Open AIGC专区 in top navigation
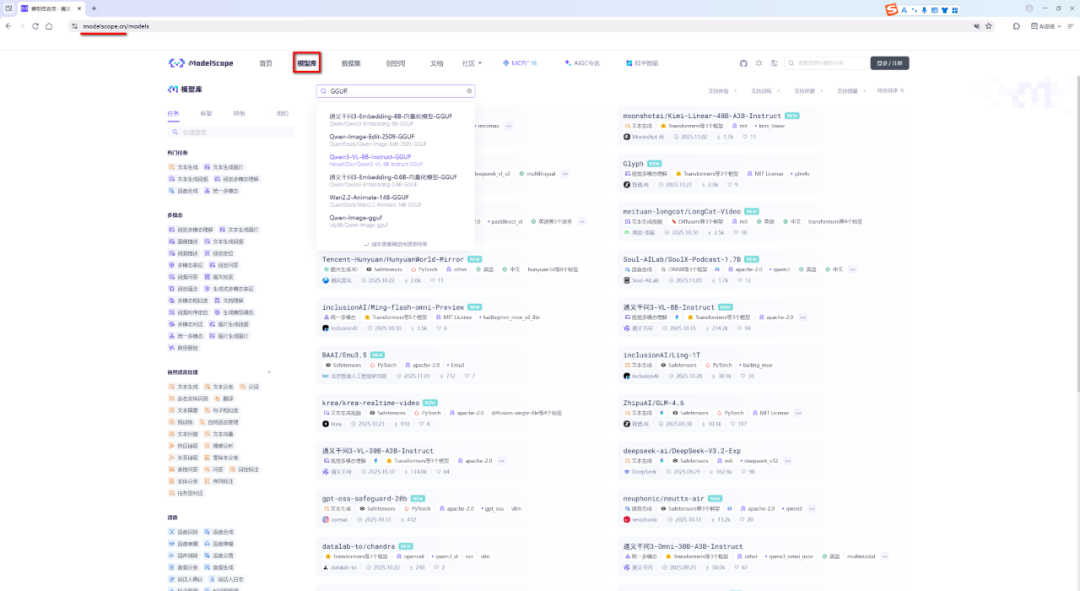The width and height of the screenshot is (1080, 591). click(x=582, y=63)
